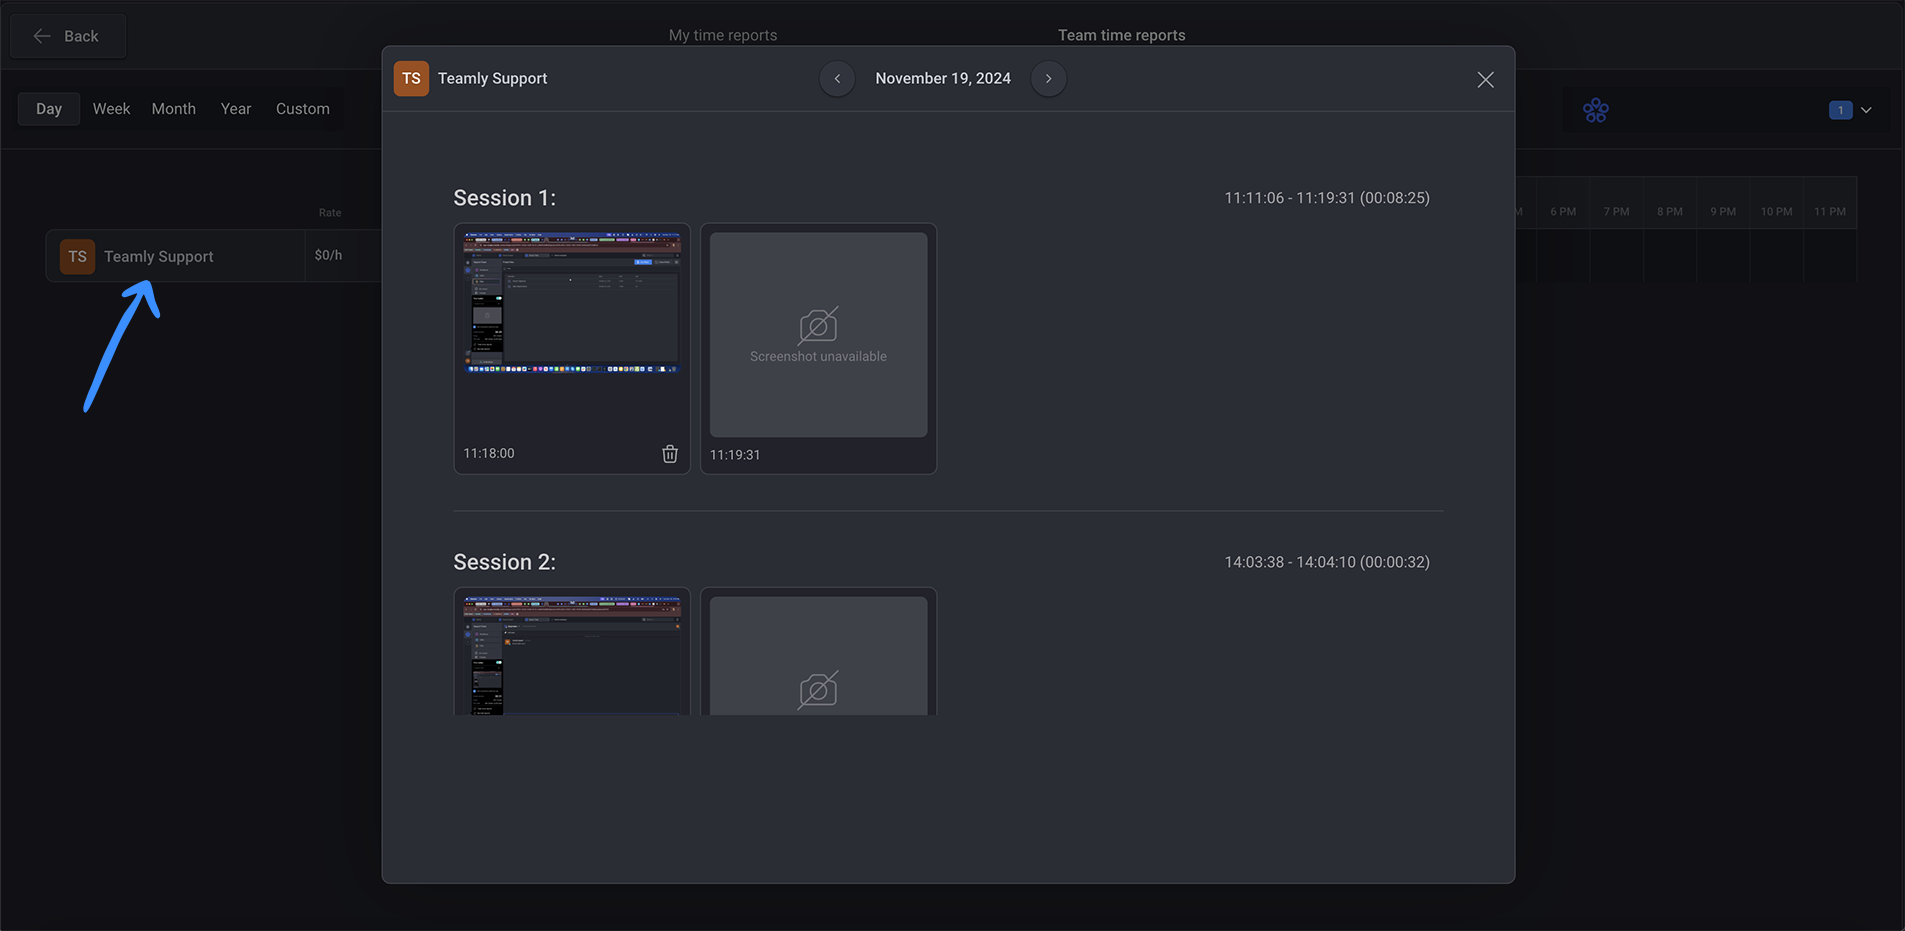Viewport: 1905px width, 931px height.
Task: Click Session 2 unavailable screenshot placeholder
Action: click(x=818, y=656)
